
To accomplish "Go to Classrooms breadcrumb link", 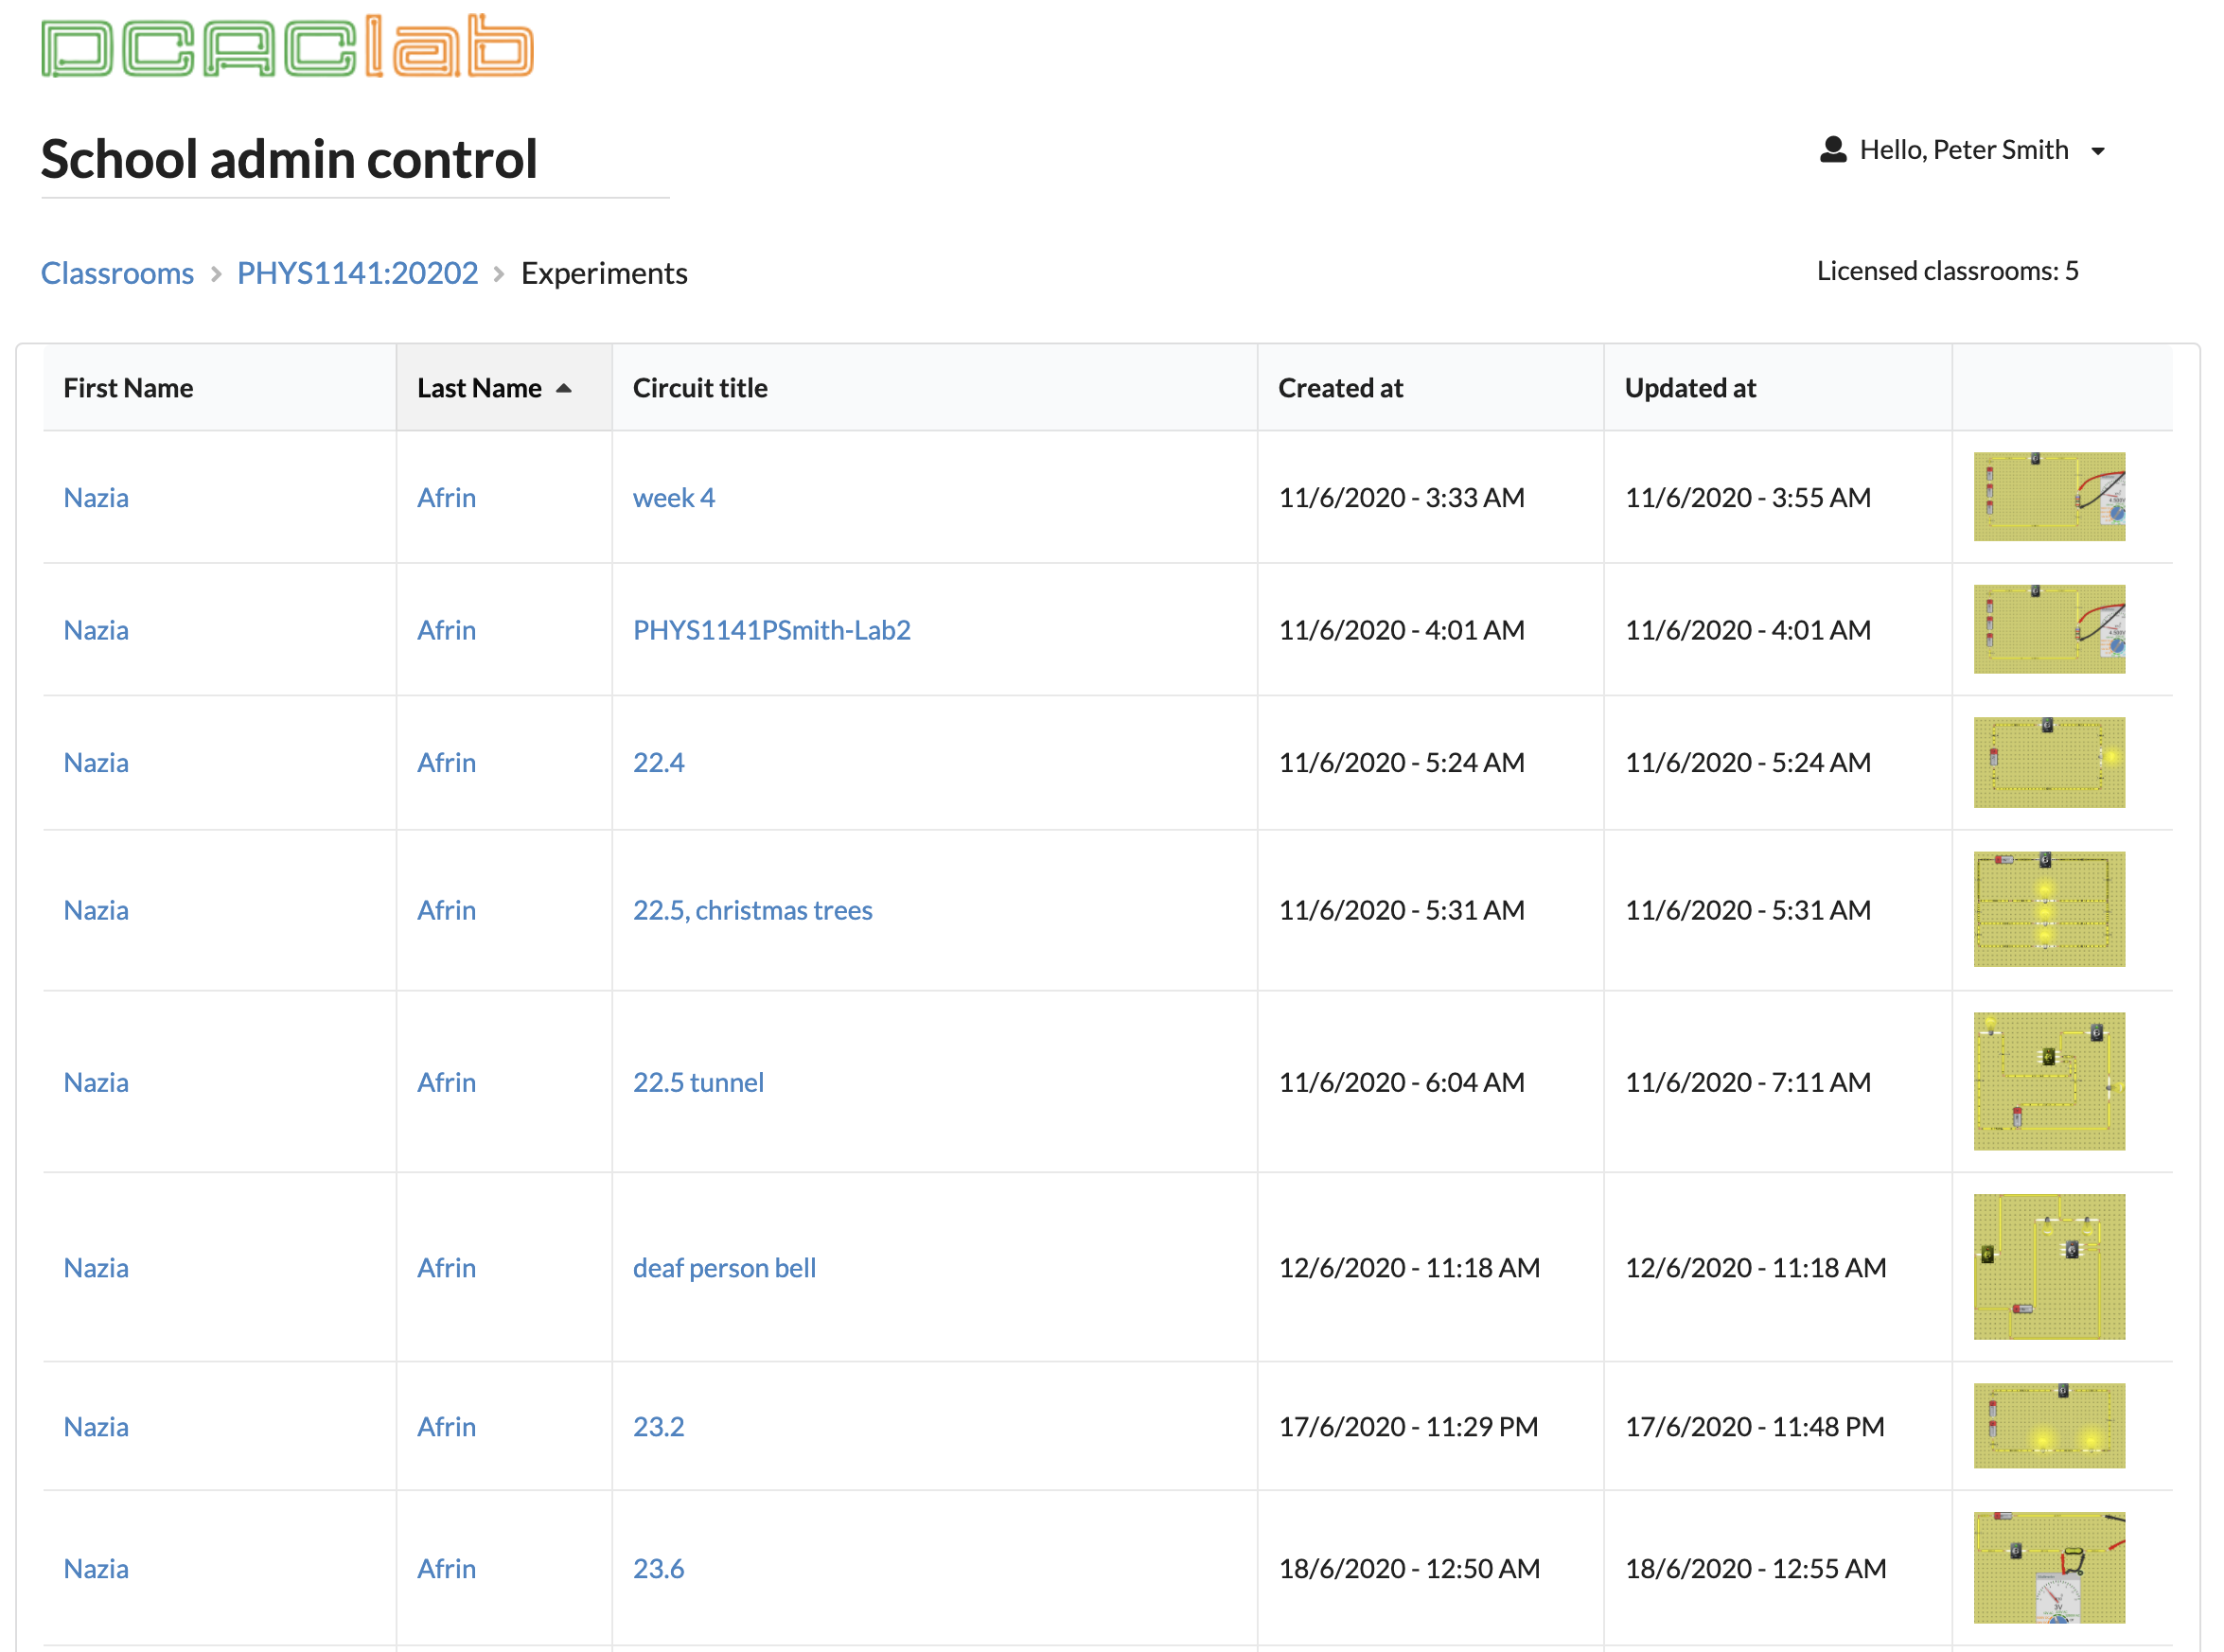I will 117,273.
